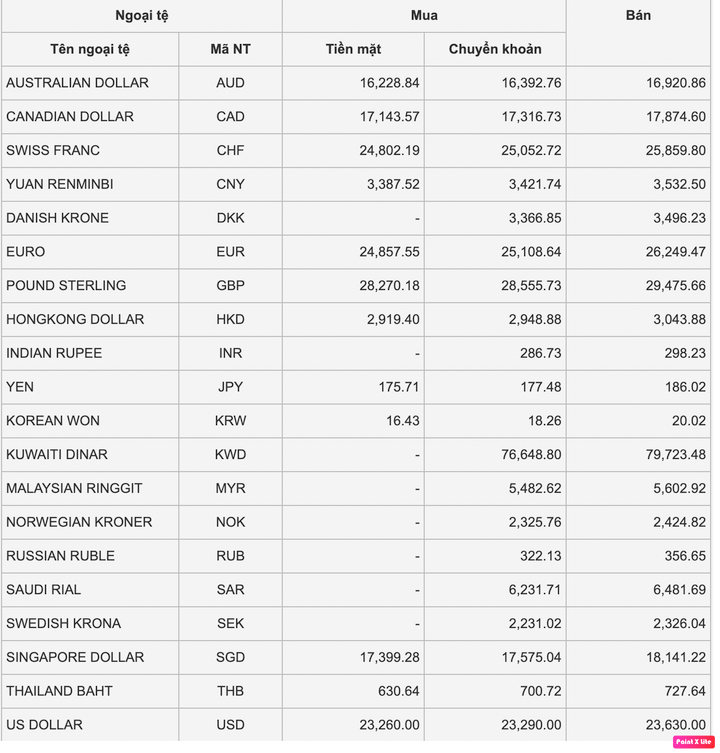Select the SWISS FRANC row name
Image resolution: width=720 pixels, height=753 pixels.
point(53,151)
